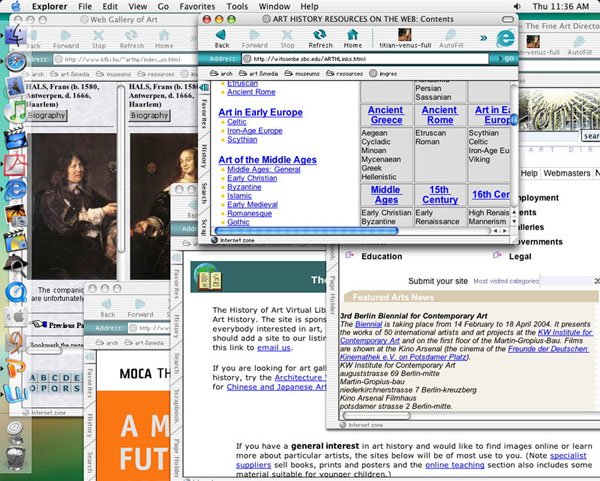Click Frans Hals male portrait thumbnail

point(74,206)
